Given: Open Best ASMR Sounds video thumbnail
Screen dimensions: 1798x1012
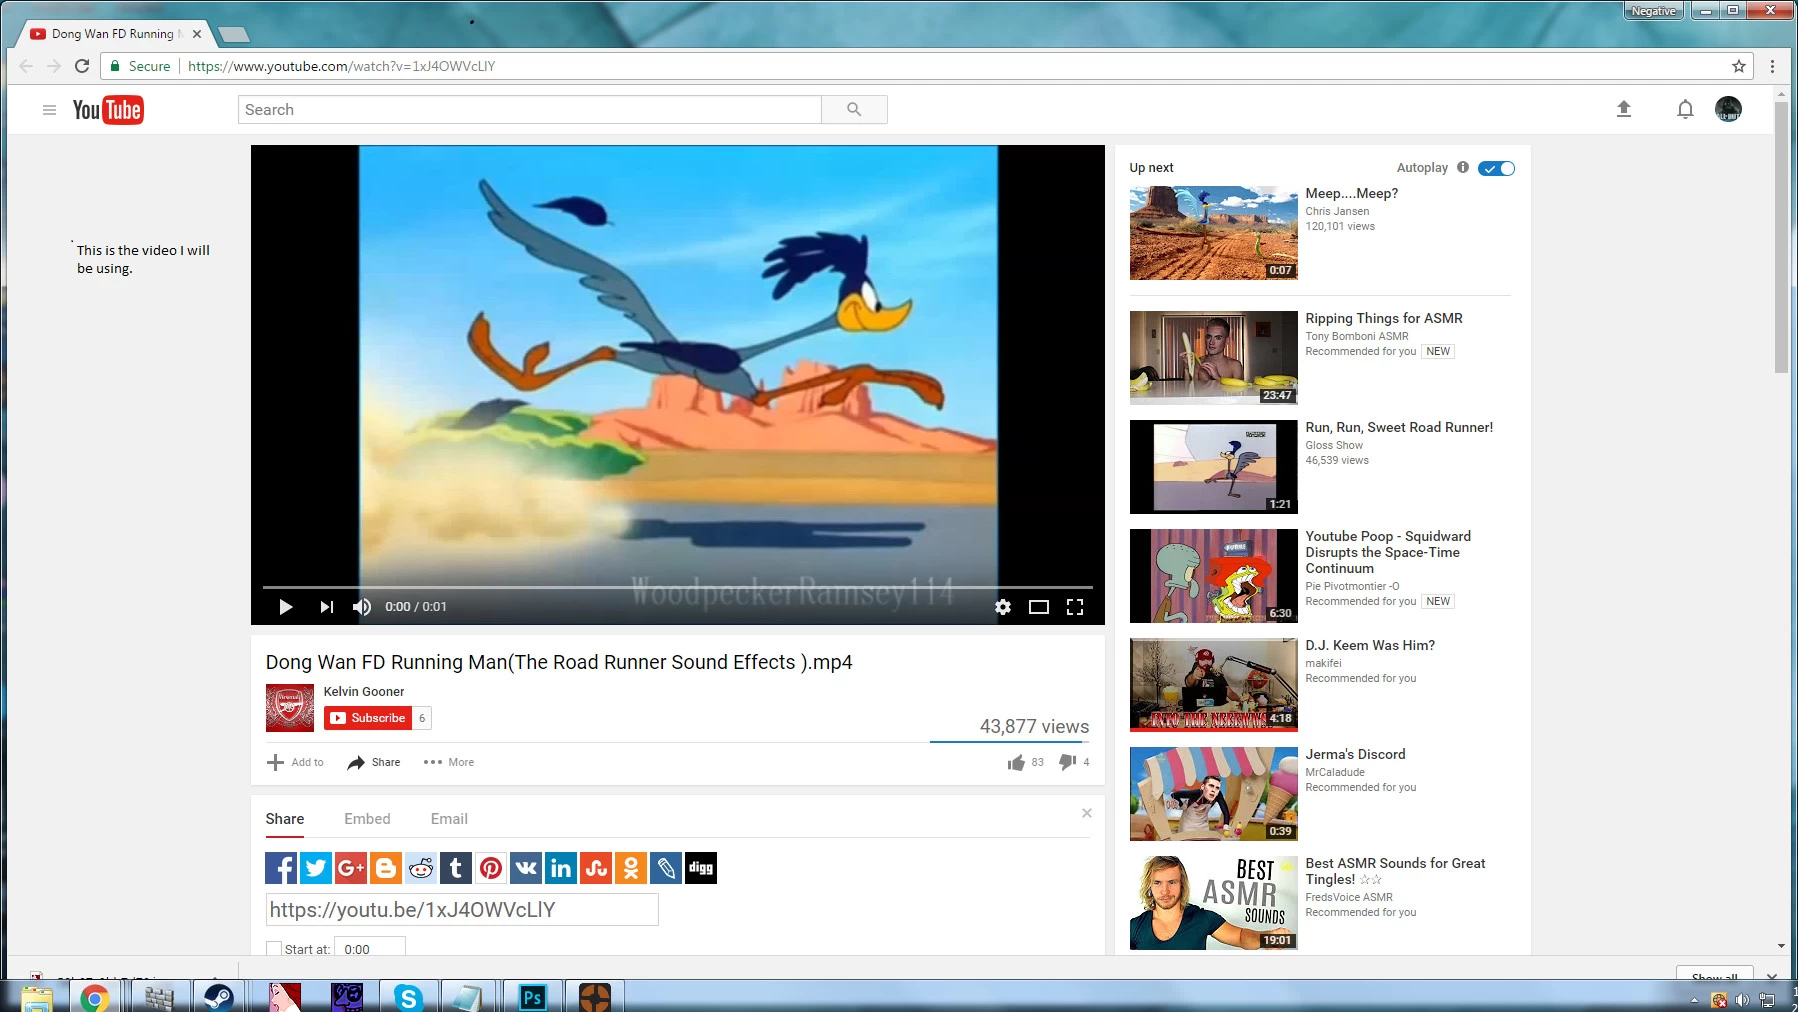Looking at the screenshot, I should [x=1214, y=903].
